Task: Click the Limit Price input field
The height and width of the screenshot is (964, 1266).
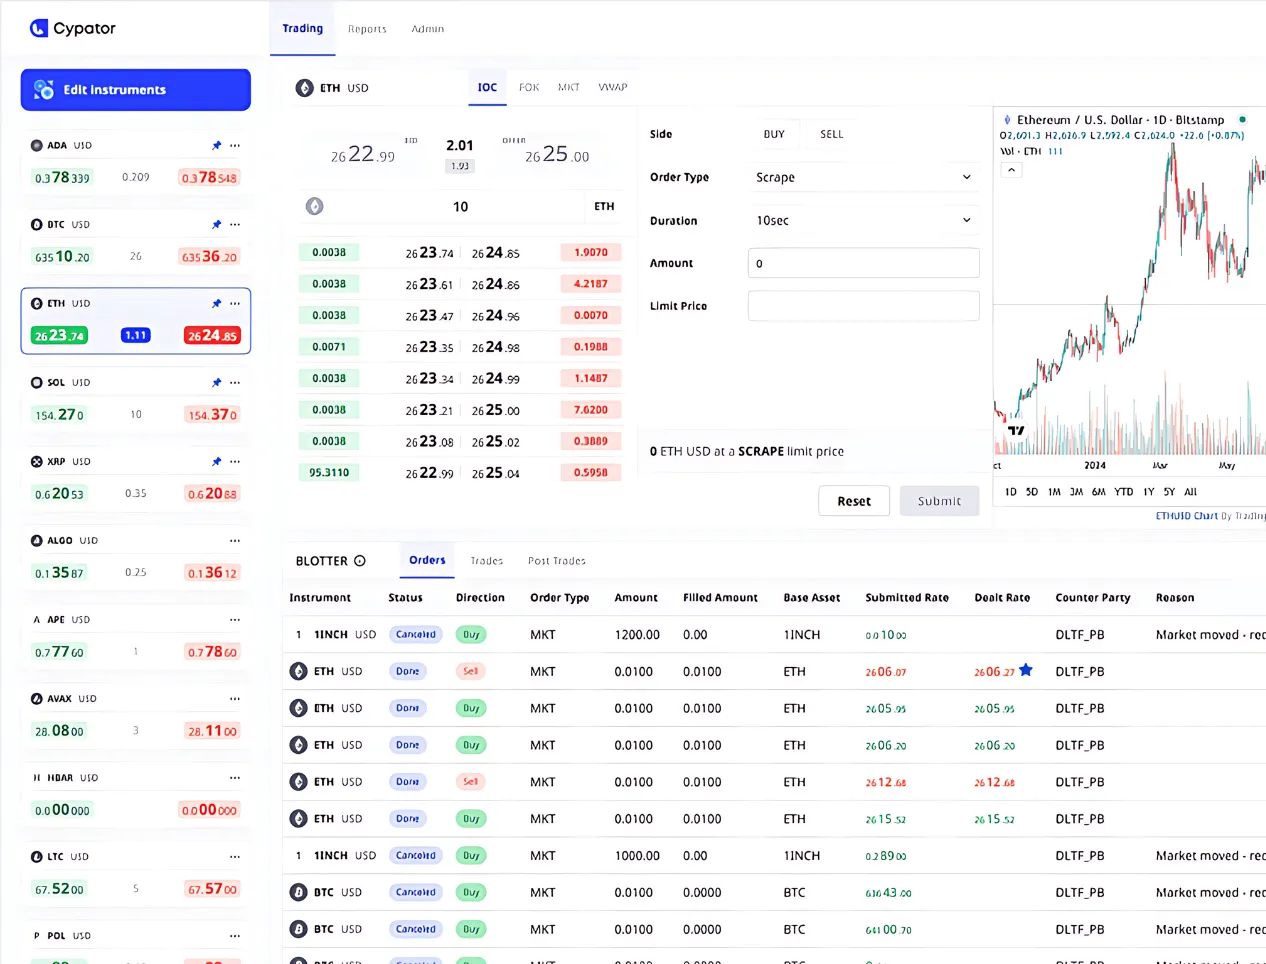Action: 863,306
